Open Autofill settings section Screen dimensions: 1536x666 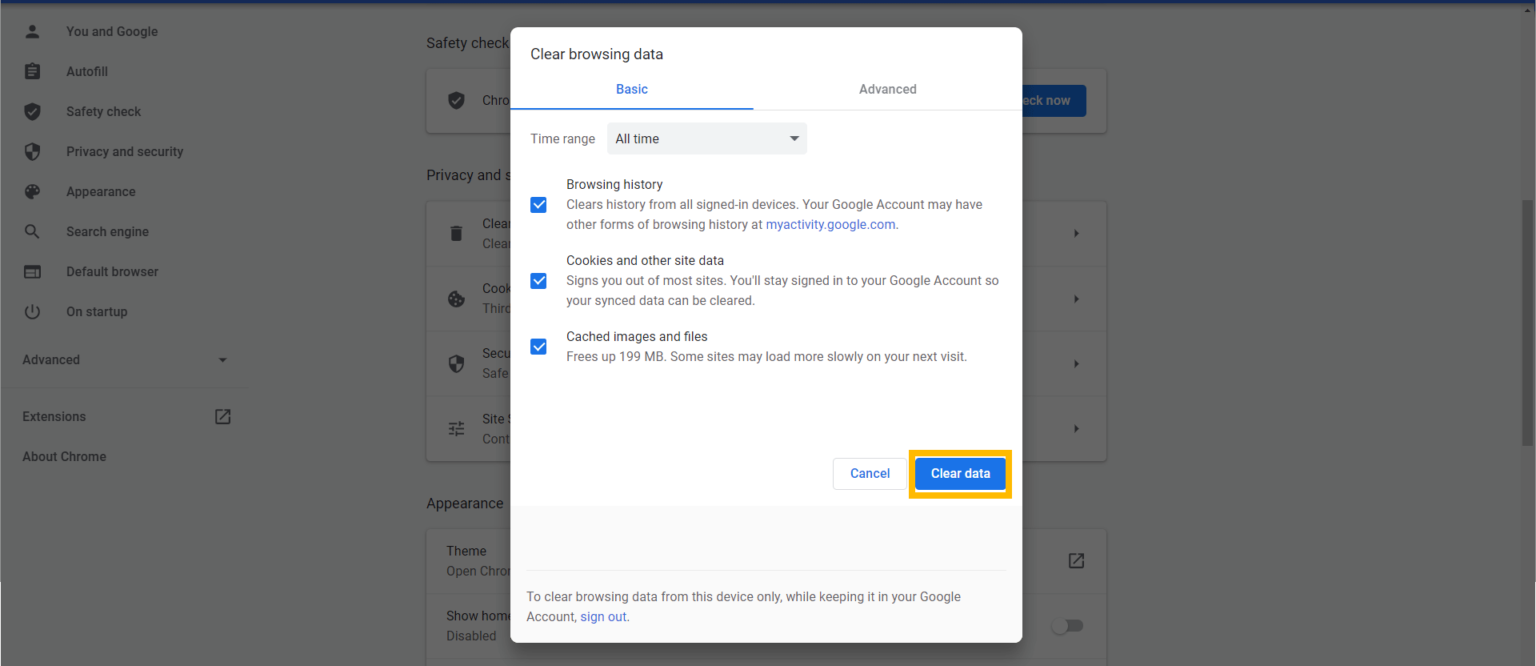(x=87, y=71)
